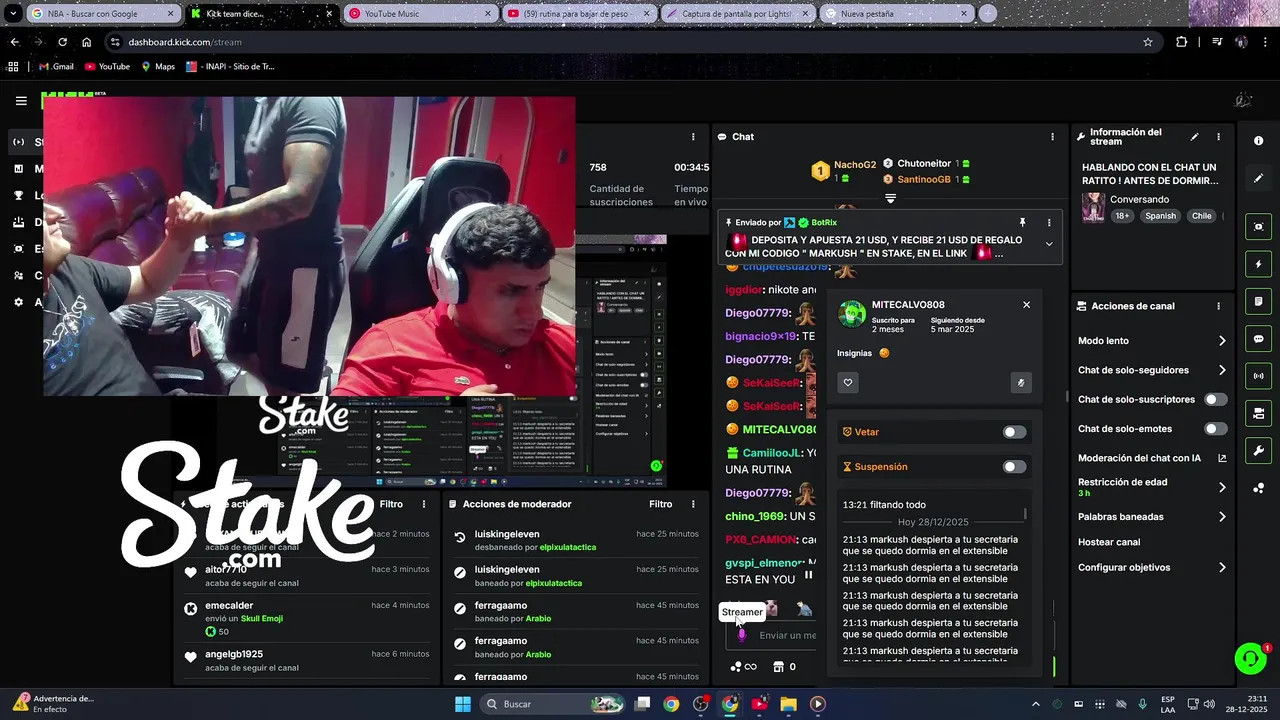The image size is (1280, 720).
Task: Select the broadcast signal icon in right sidebar
Action: [1258, 376]
